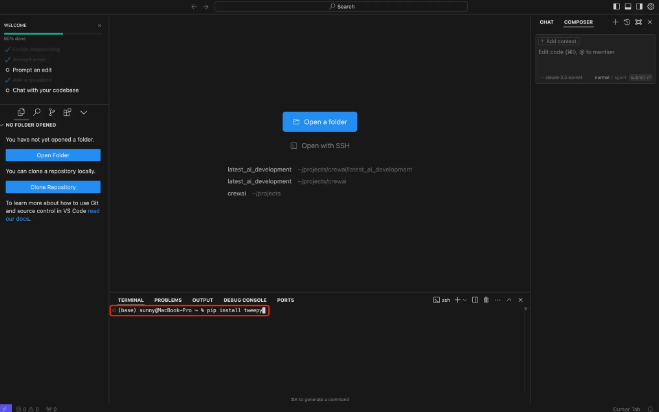Collapse the No Folder Opened section
The width and height of the screenshot is (659, 412).
5,125
